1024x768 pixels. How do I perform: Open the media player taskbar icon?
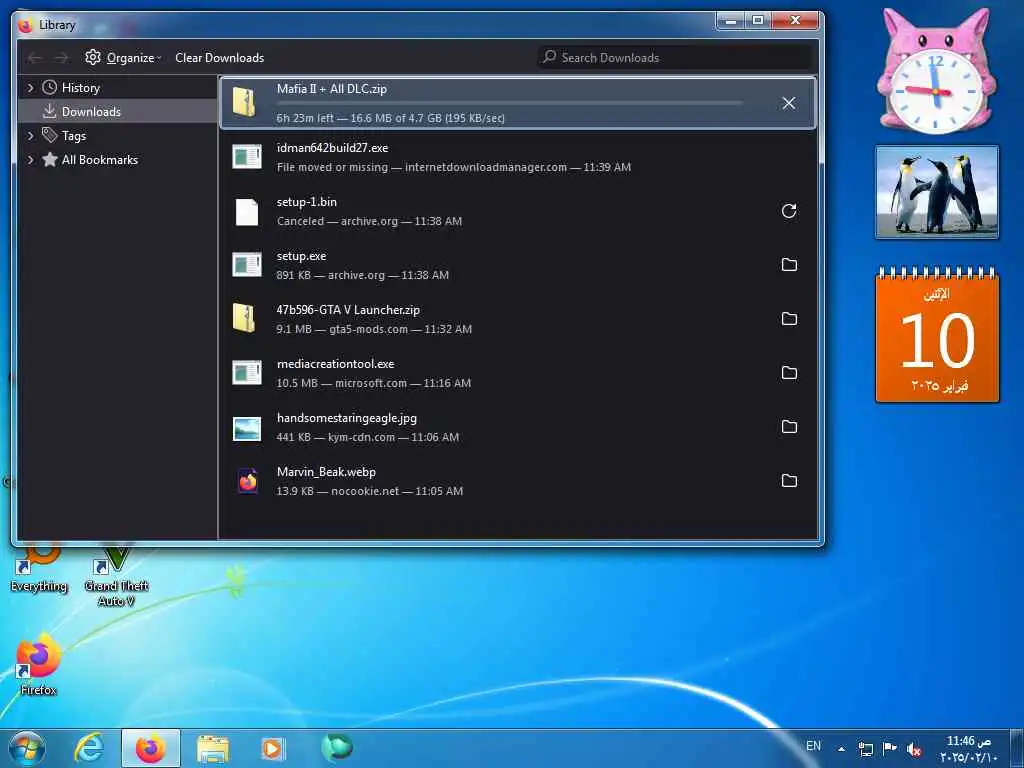coord(273,748)
